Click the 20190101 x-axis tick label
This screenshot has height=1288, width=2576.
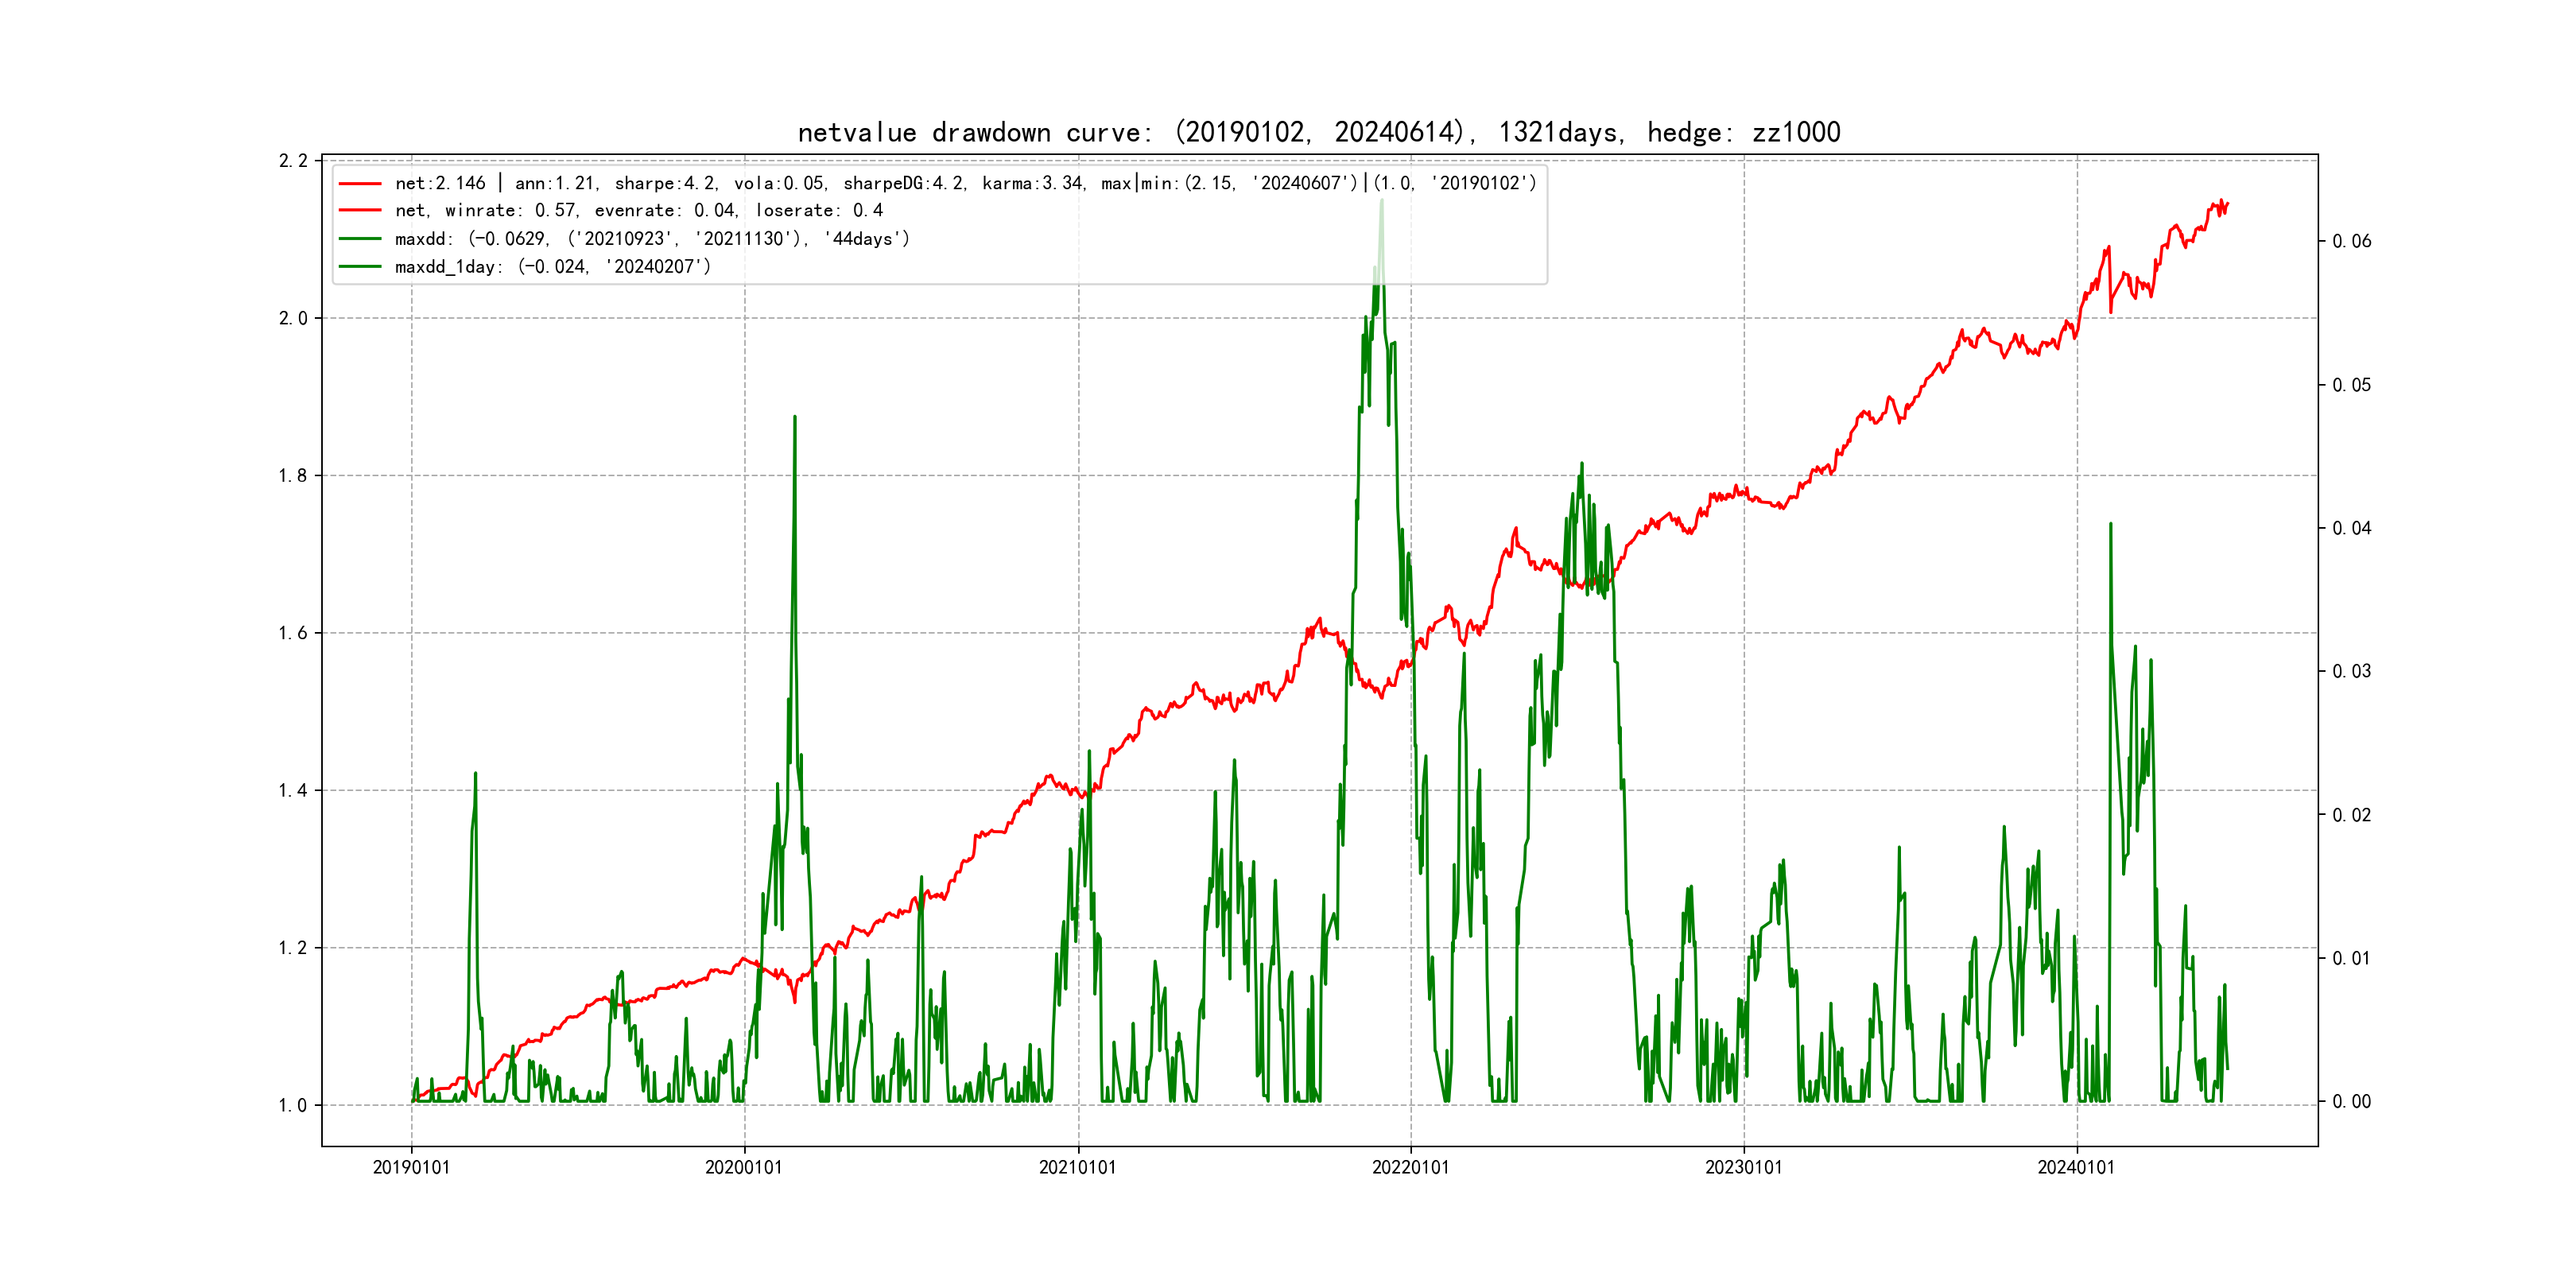tap(411, 1168)
